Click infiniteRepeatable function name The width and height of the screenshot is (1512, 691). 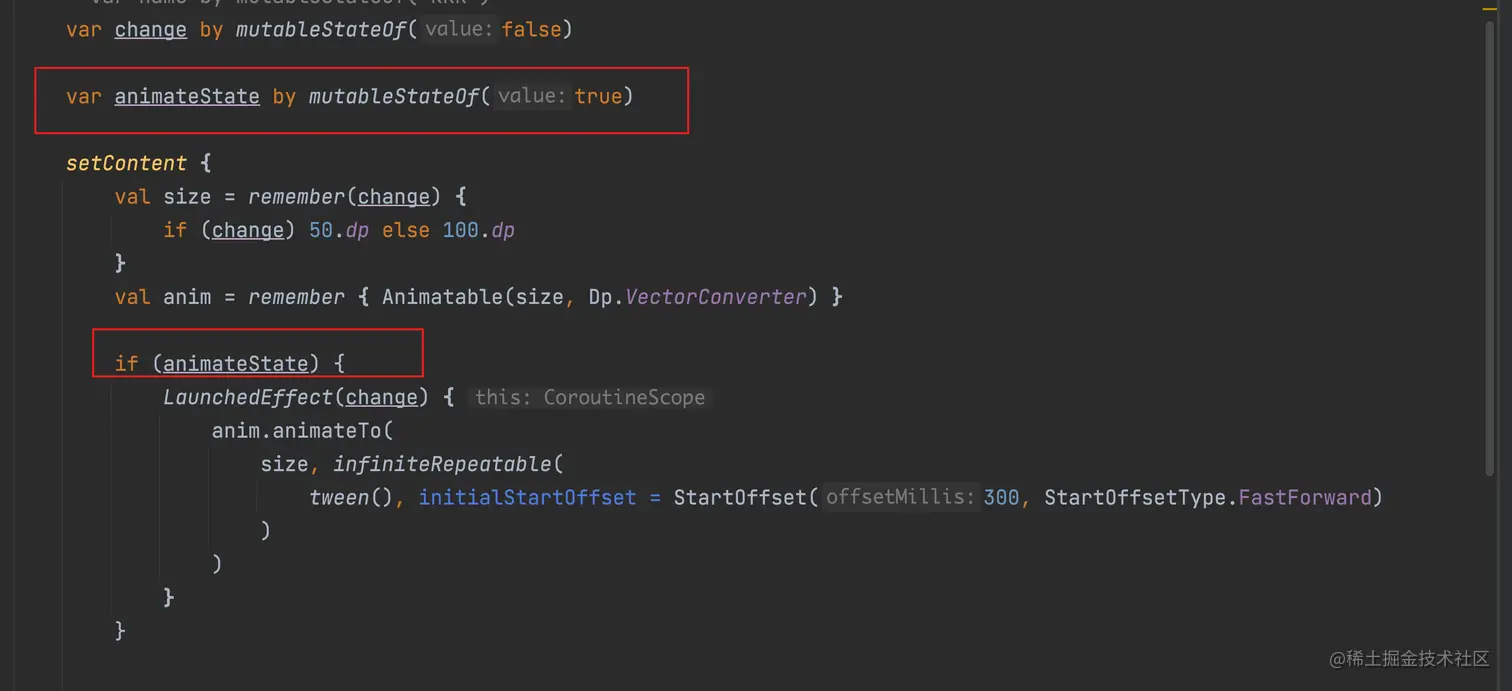pyautogui.click(x=442, y=464)
